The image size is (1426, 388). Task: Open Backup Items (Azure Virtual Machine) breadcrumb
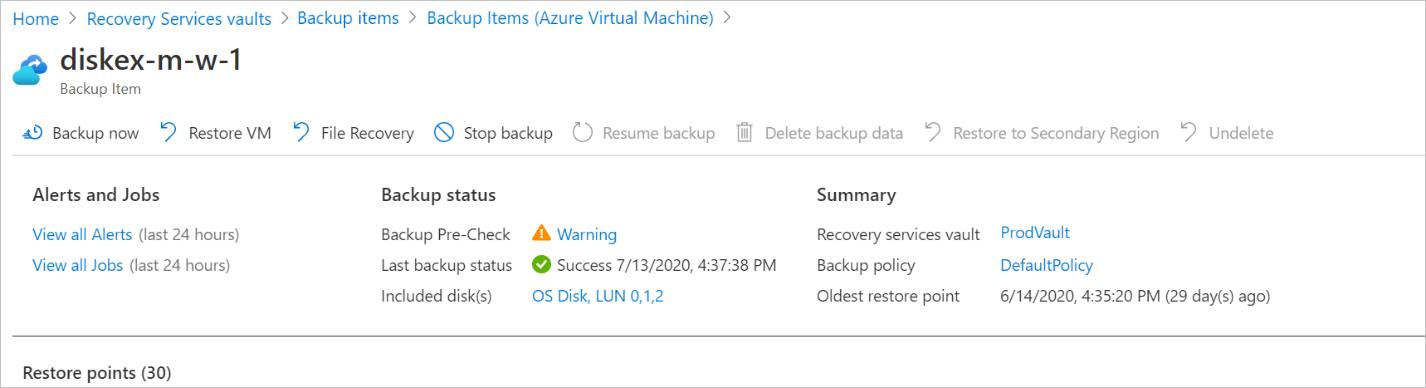tap(570, 18)
